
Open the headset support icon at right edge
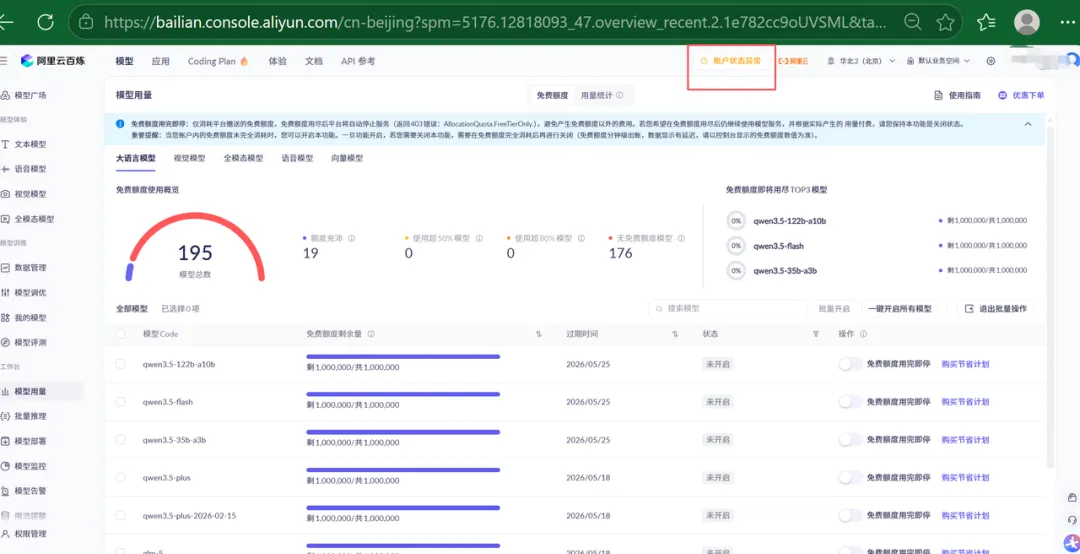pyautogui.click(x=1072, y=518)
